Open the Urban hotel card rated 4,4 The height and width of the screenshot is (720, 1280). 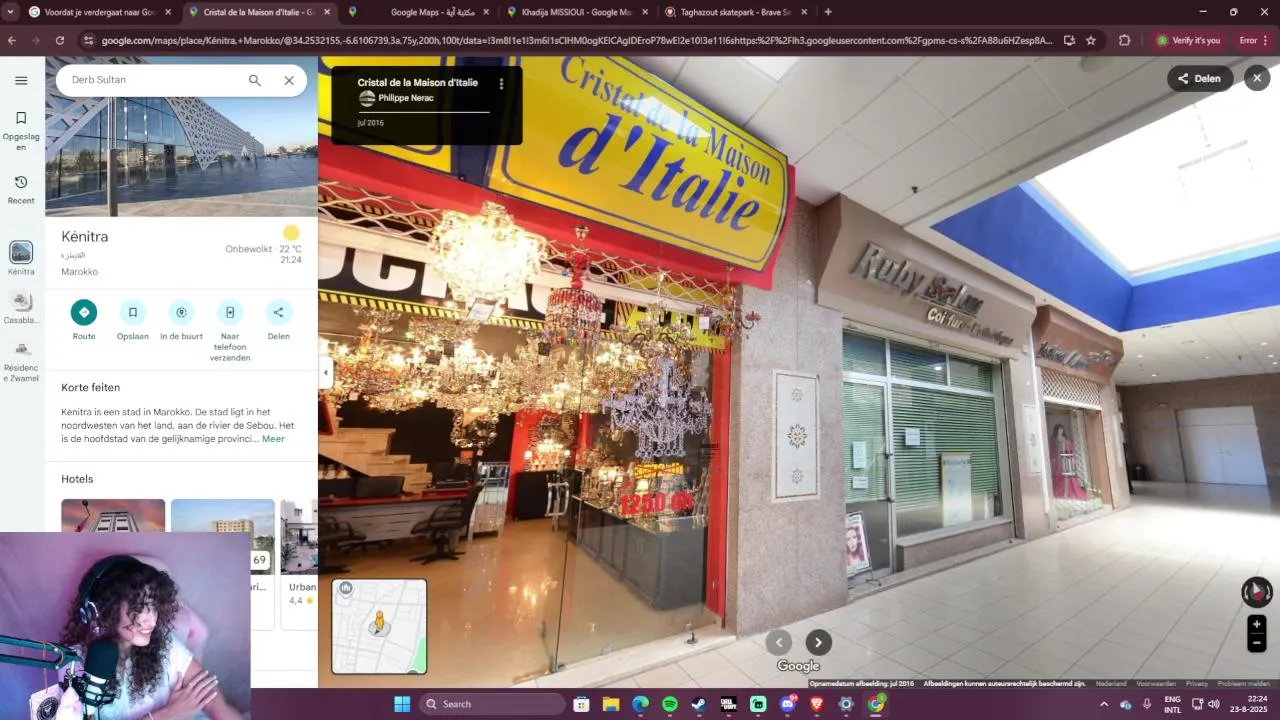300,565
